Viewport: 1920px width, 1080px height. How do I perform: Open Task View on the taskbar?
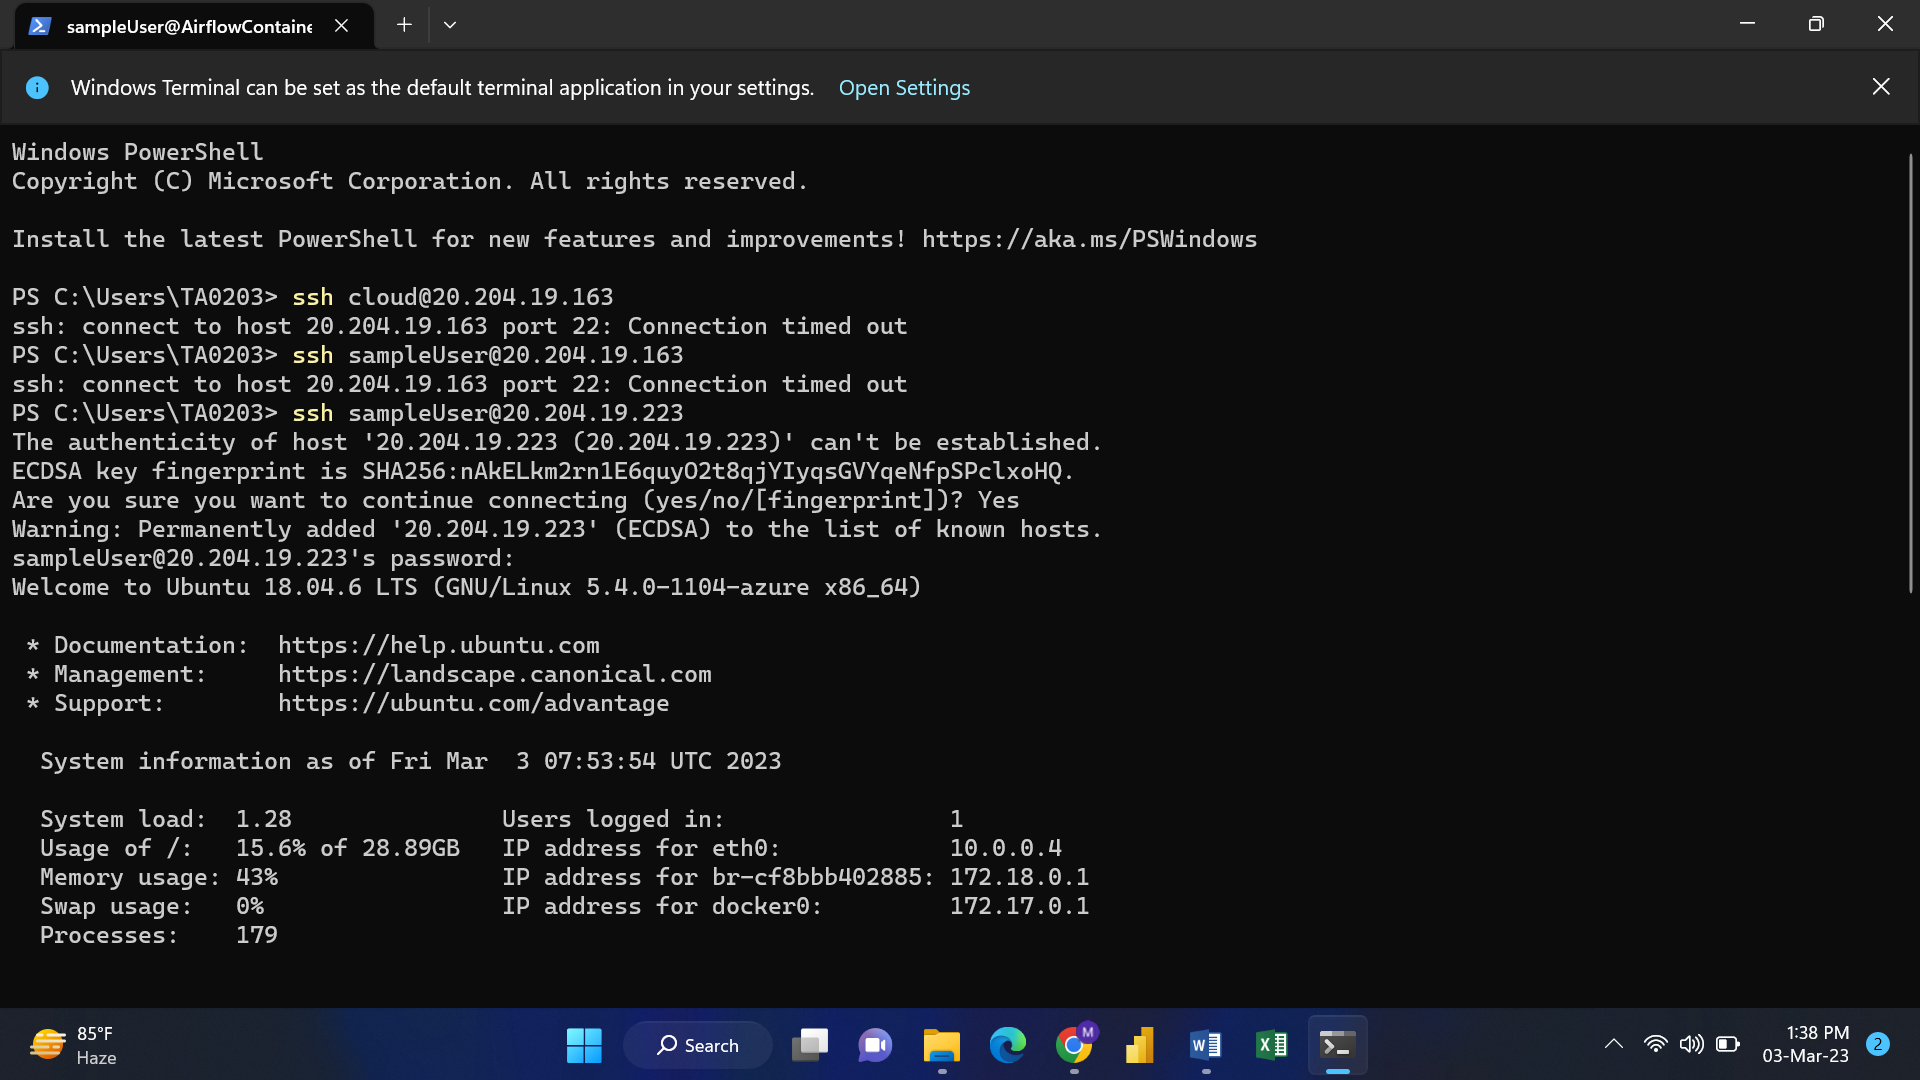(x=810, y=1046)
